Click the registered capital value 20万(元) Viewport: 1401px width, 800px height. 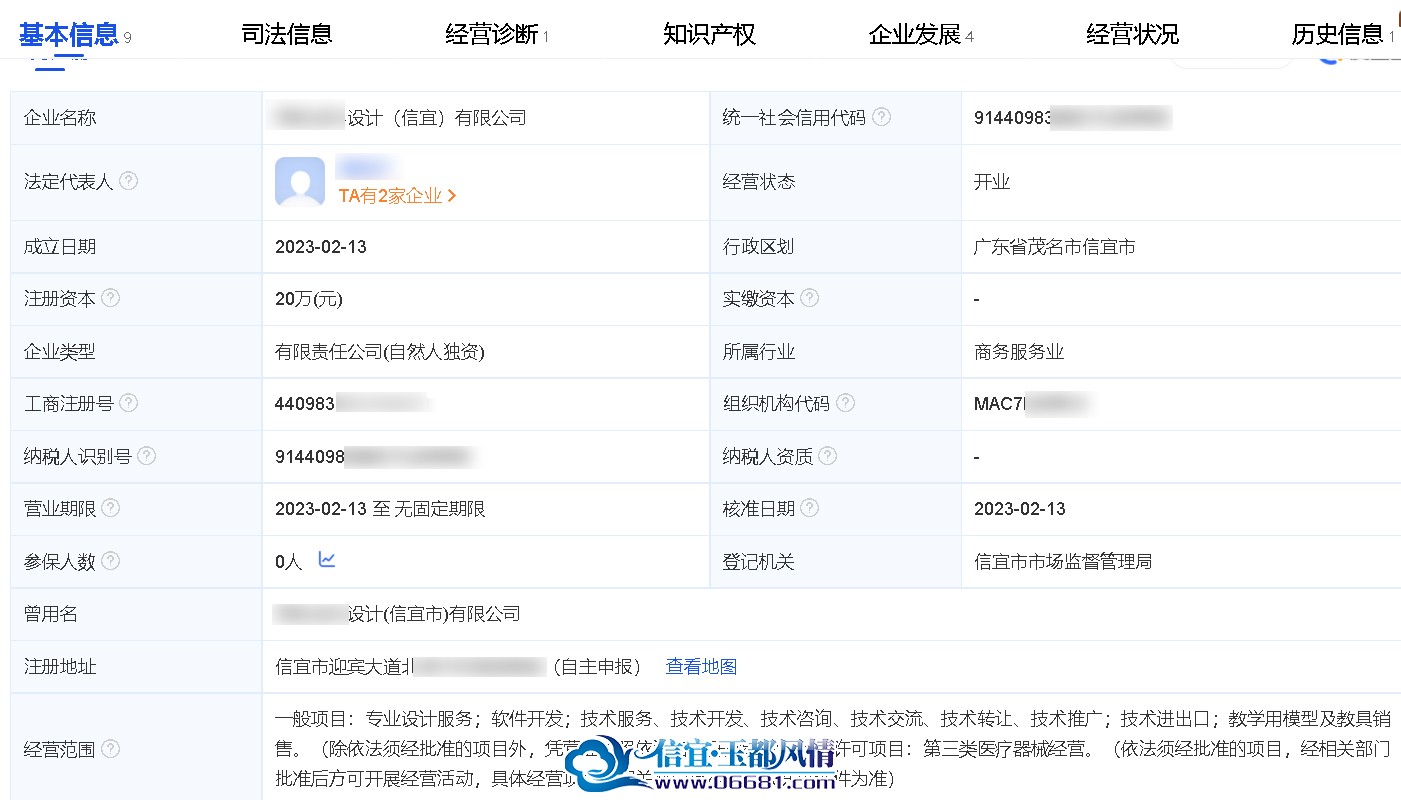[309, 299]
